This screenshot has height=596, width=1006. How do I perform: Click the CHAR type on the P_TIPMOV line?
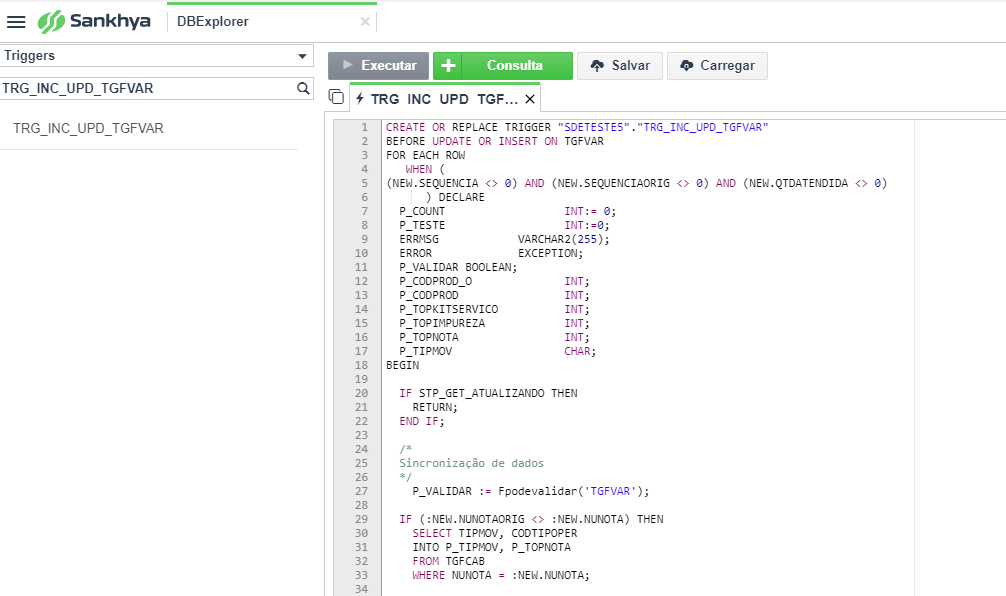pyautogui.click(x=577, y=352)
